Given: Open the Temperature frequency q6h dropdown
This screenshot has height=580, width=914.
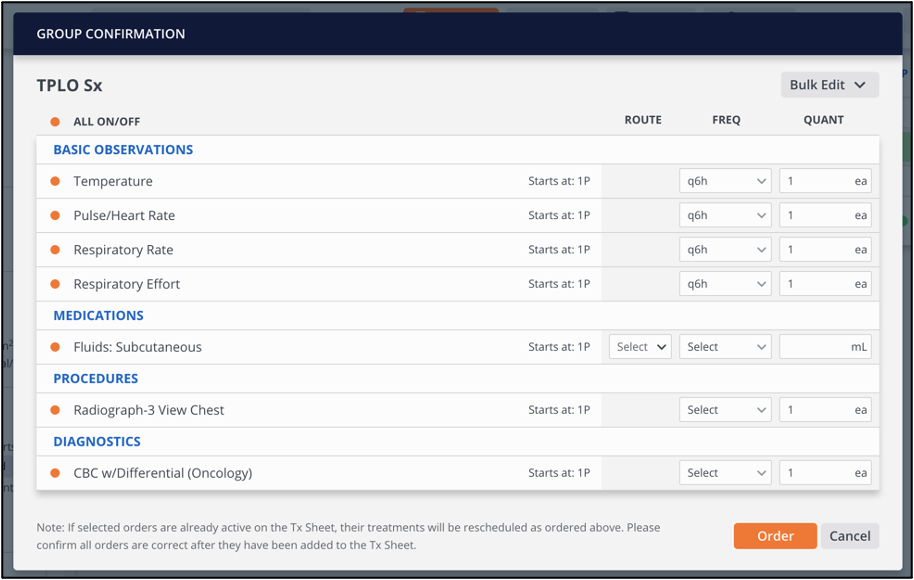Looking at the screenshot, I should coord(725,181).
